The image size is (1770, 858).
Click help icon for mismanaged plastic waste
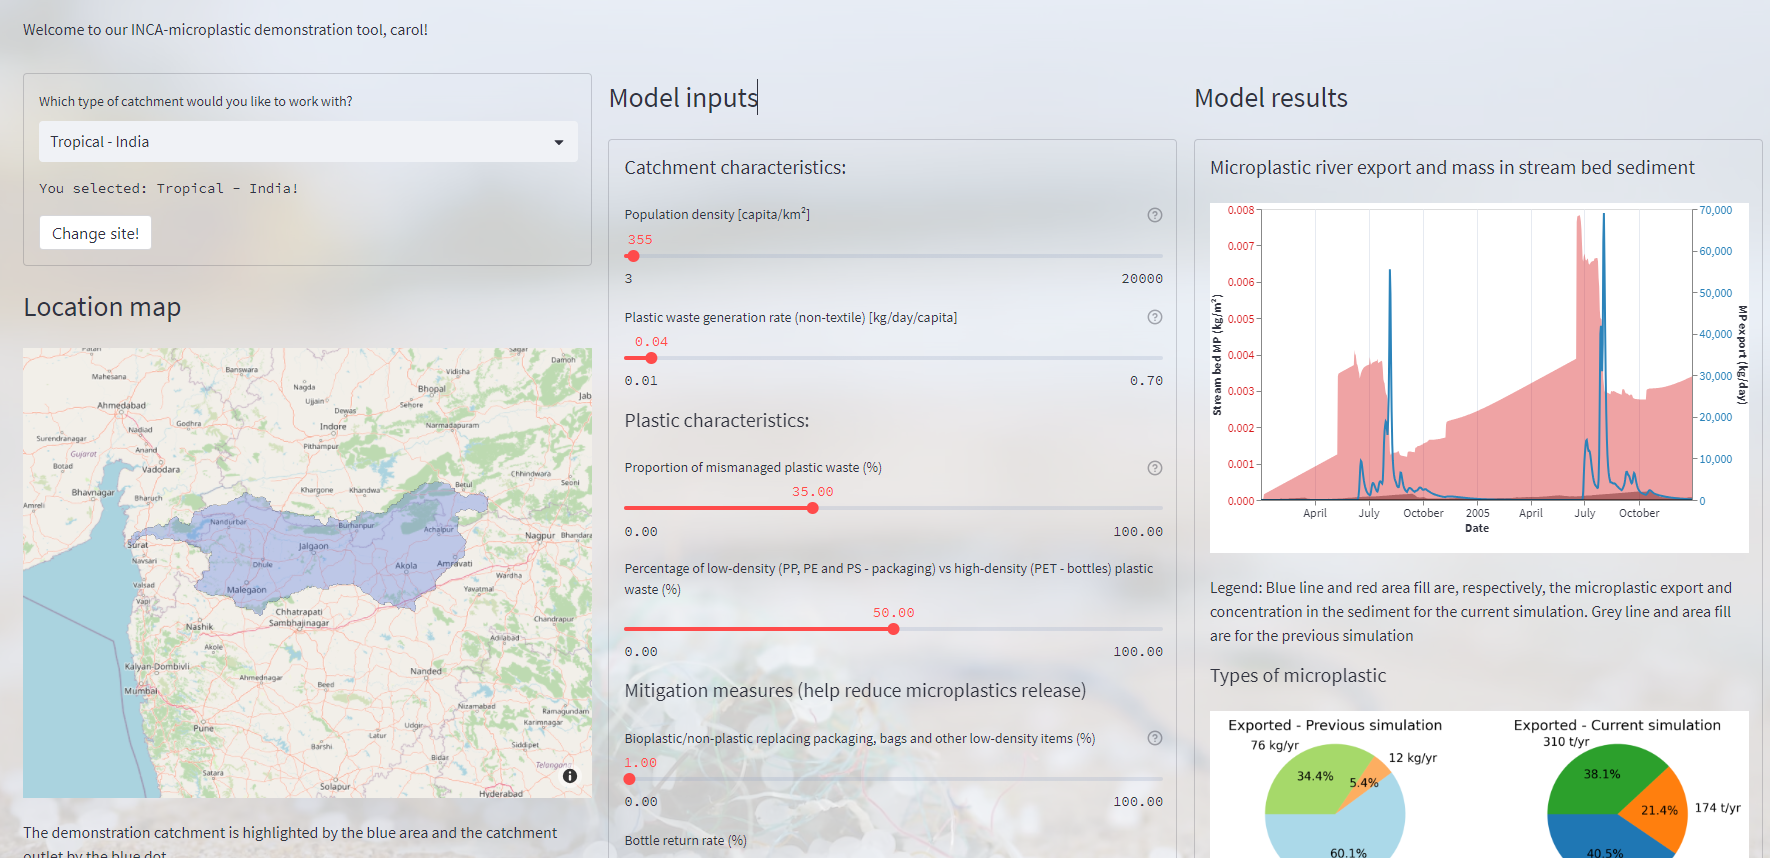pyautogui.click(x=1154, y=468)
